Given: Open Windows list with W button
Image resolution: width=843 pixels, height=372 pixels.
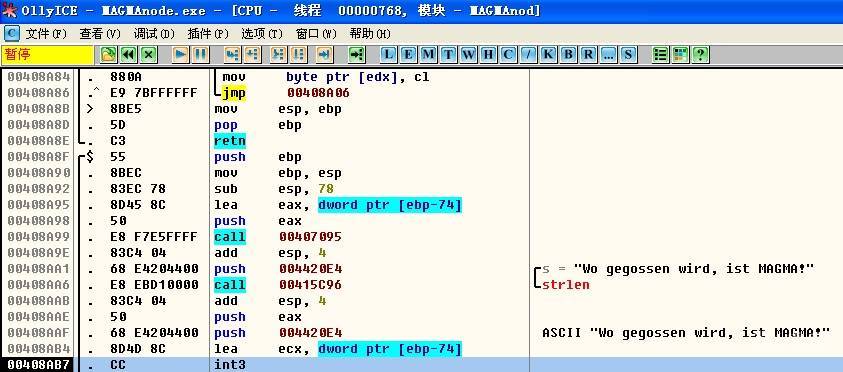Looking at the screenshot, I should [468, 54].
